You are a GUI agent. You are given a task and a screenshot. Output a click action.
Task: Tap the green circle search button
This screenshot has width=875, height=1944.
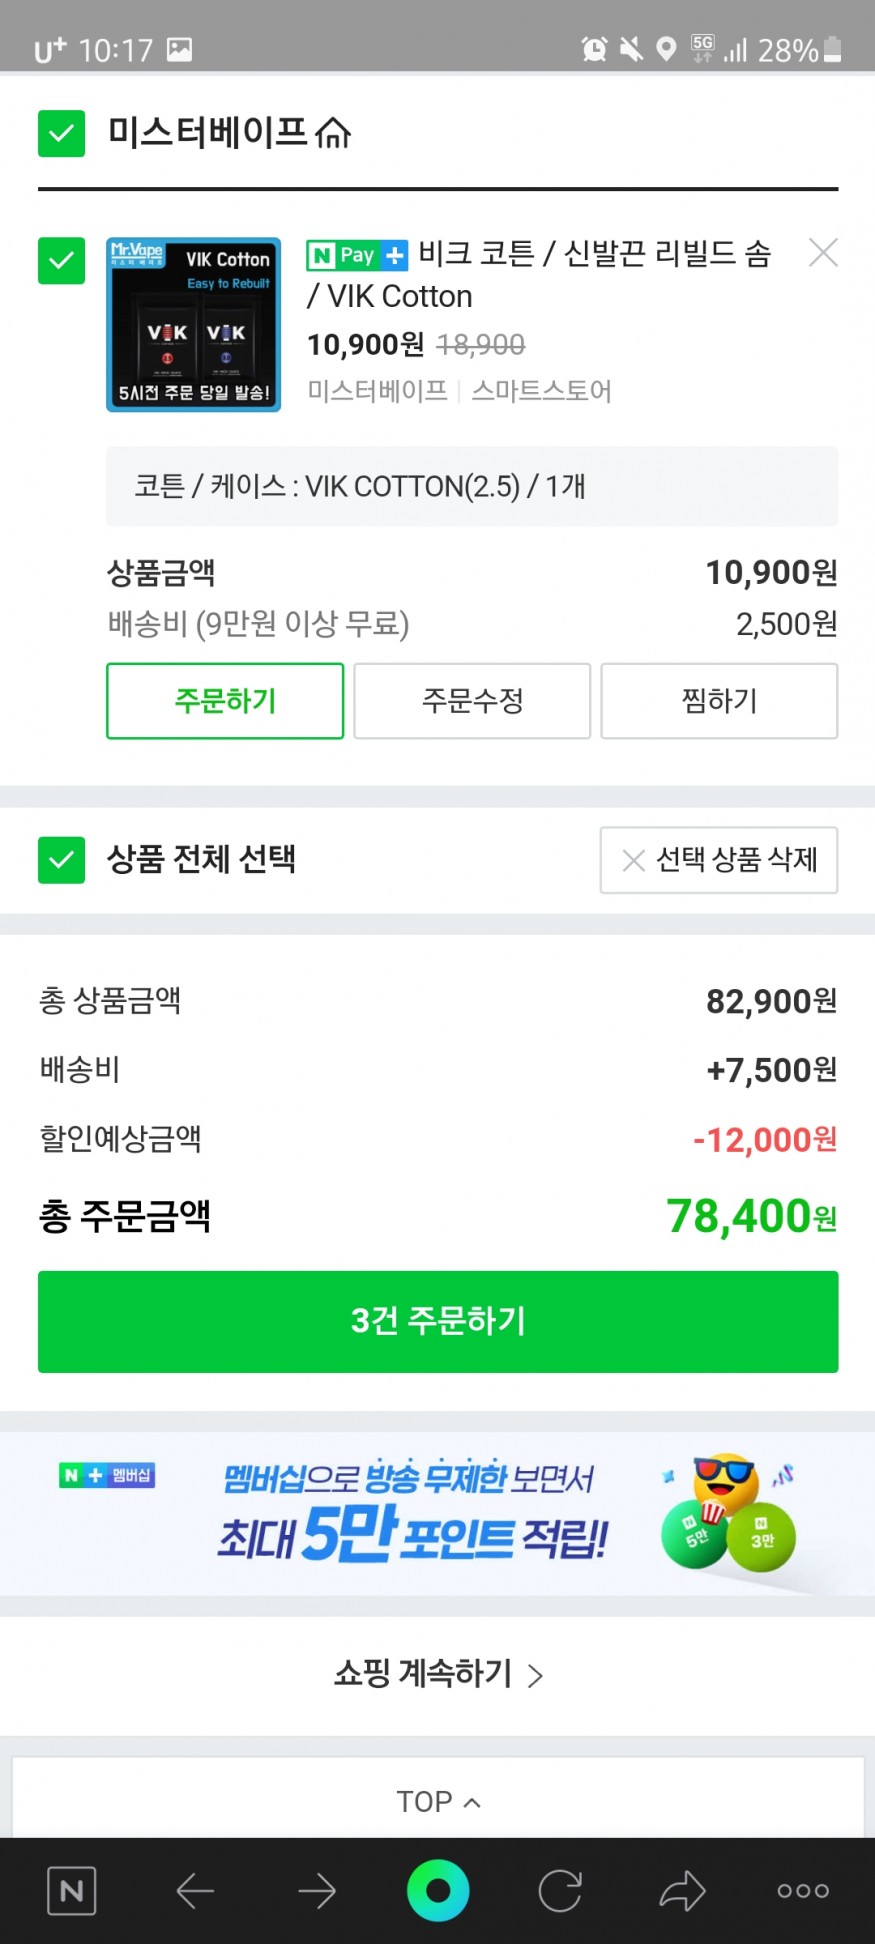click(x=438, y=1890)
